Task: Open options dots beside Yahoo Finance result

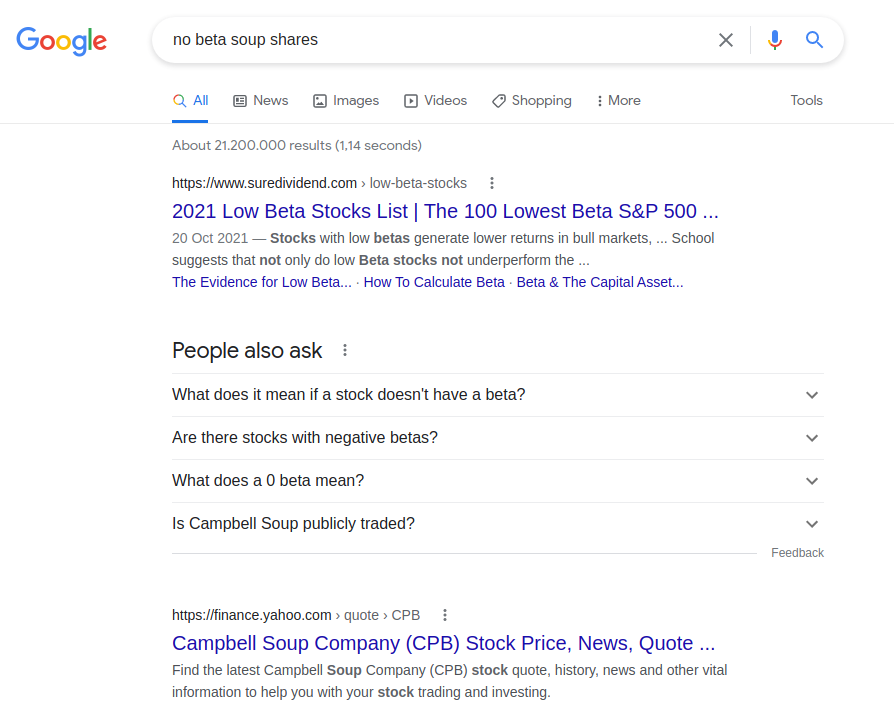Action: 445,615
